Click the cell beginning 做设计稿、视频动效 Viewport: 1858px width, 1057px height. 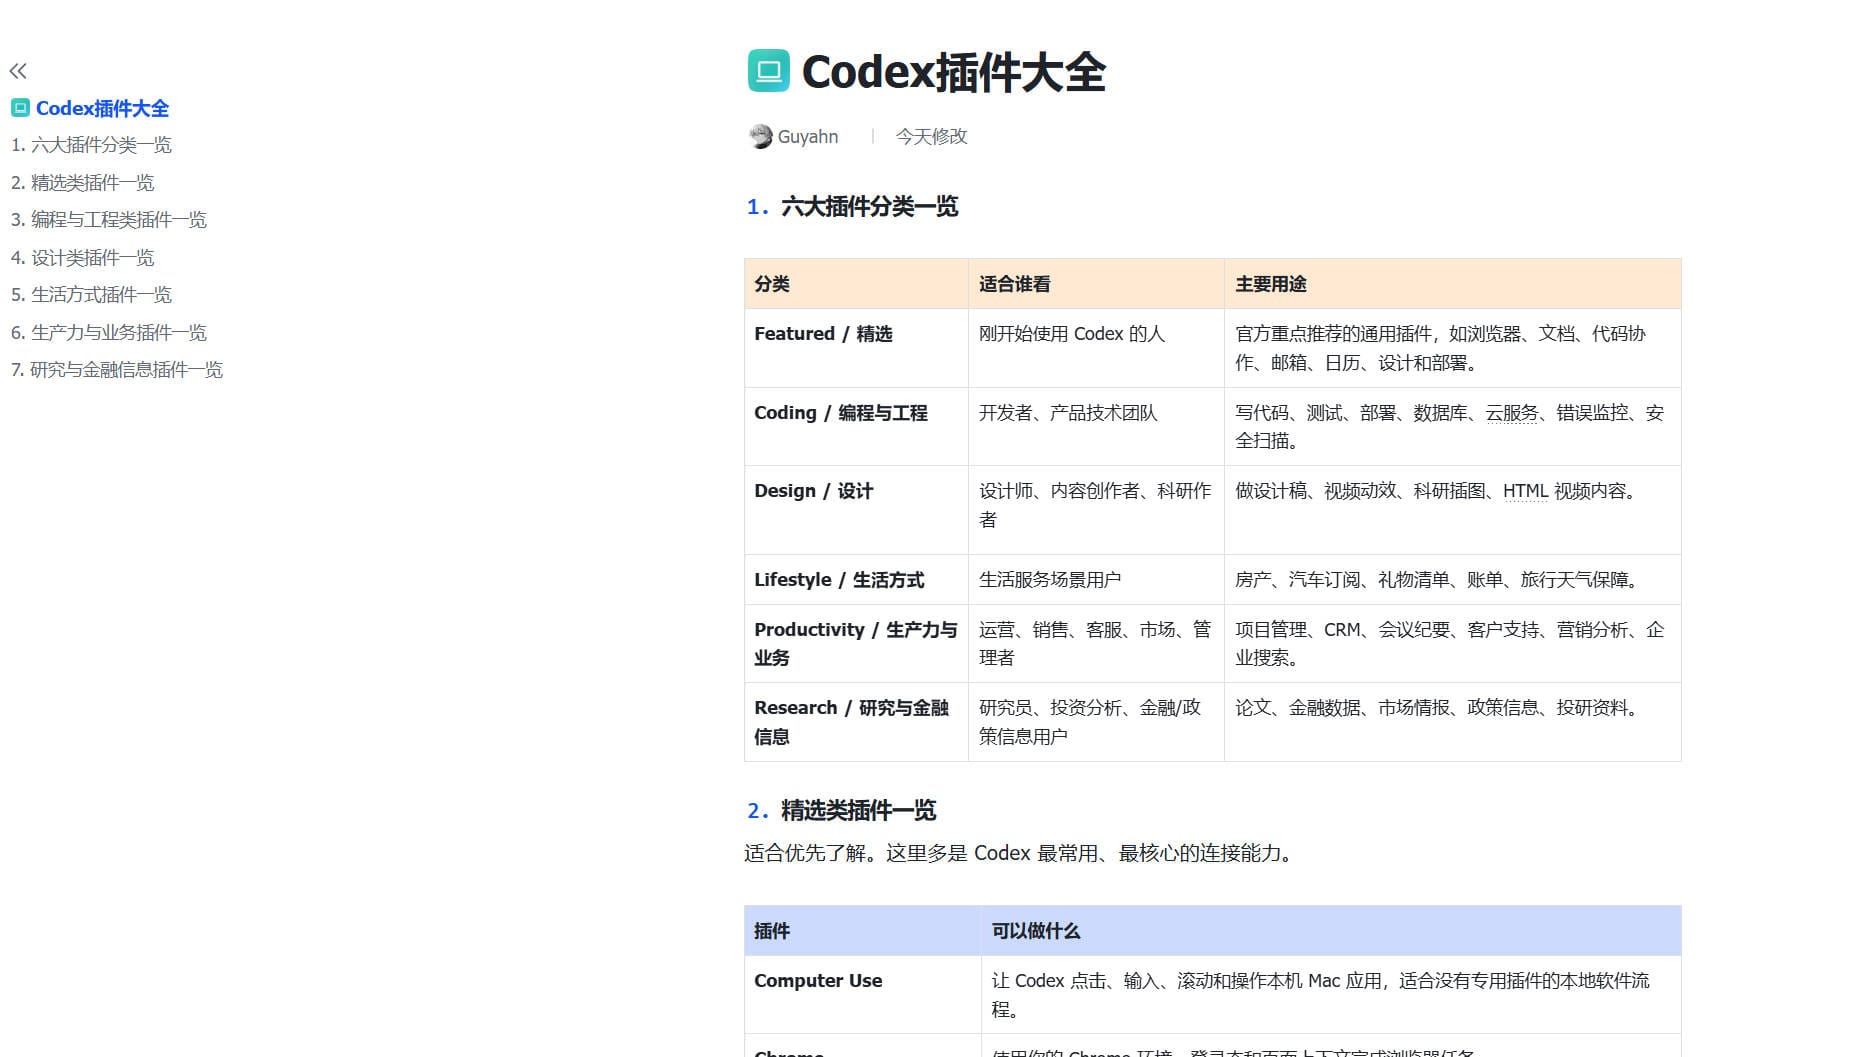click(1453, 510)
